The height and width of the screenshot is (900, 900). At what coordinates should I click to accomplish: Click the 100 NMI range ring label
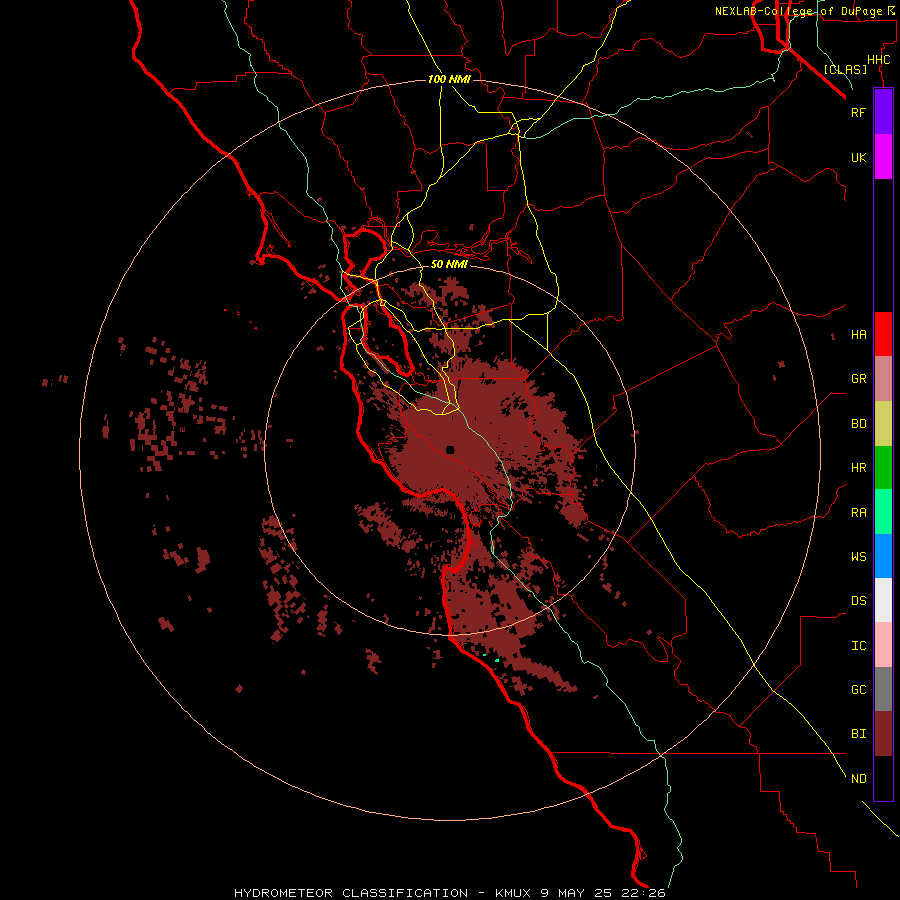(449, 79)
